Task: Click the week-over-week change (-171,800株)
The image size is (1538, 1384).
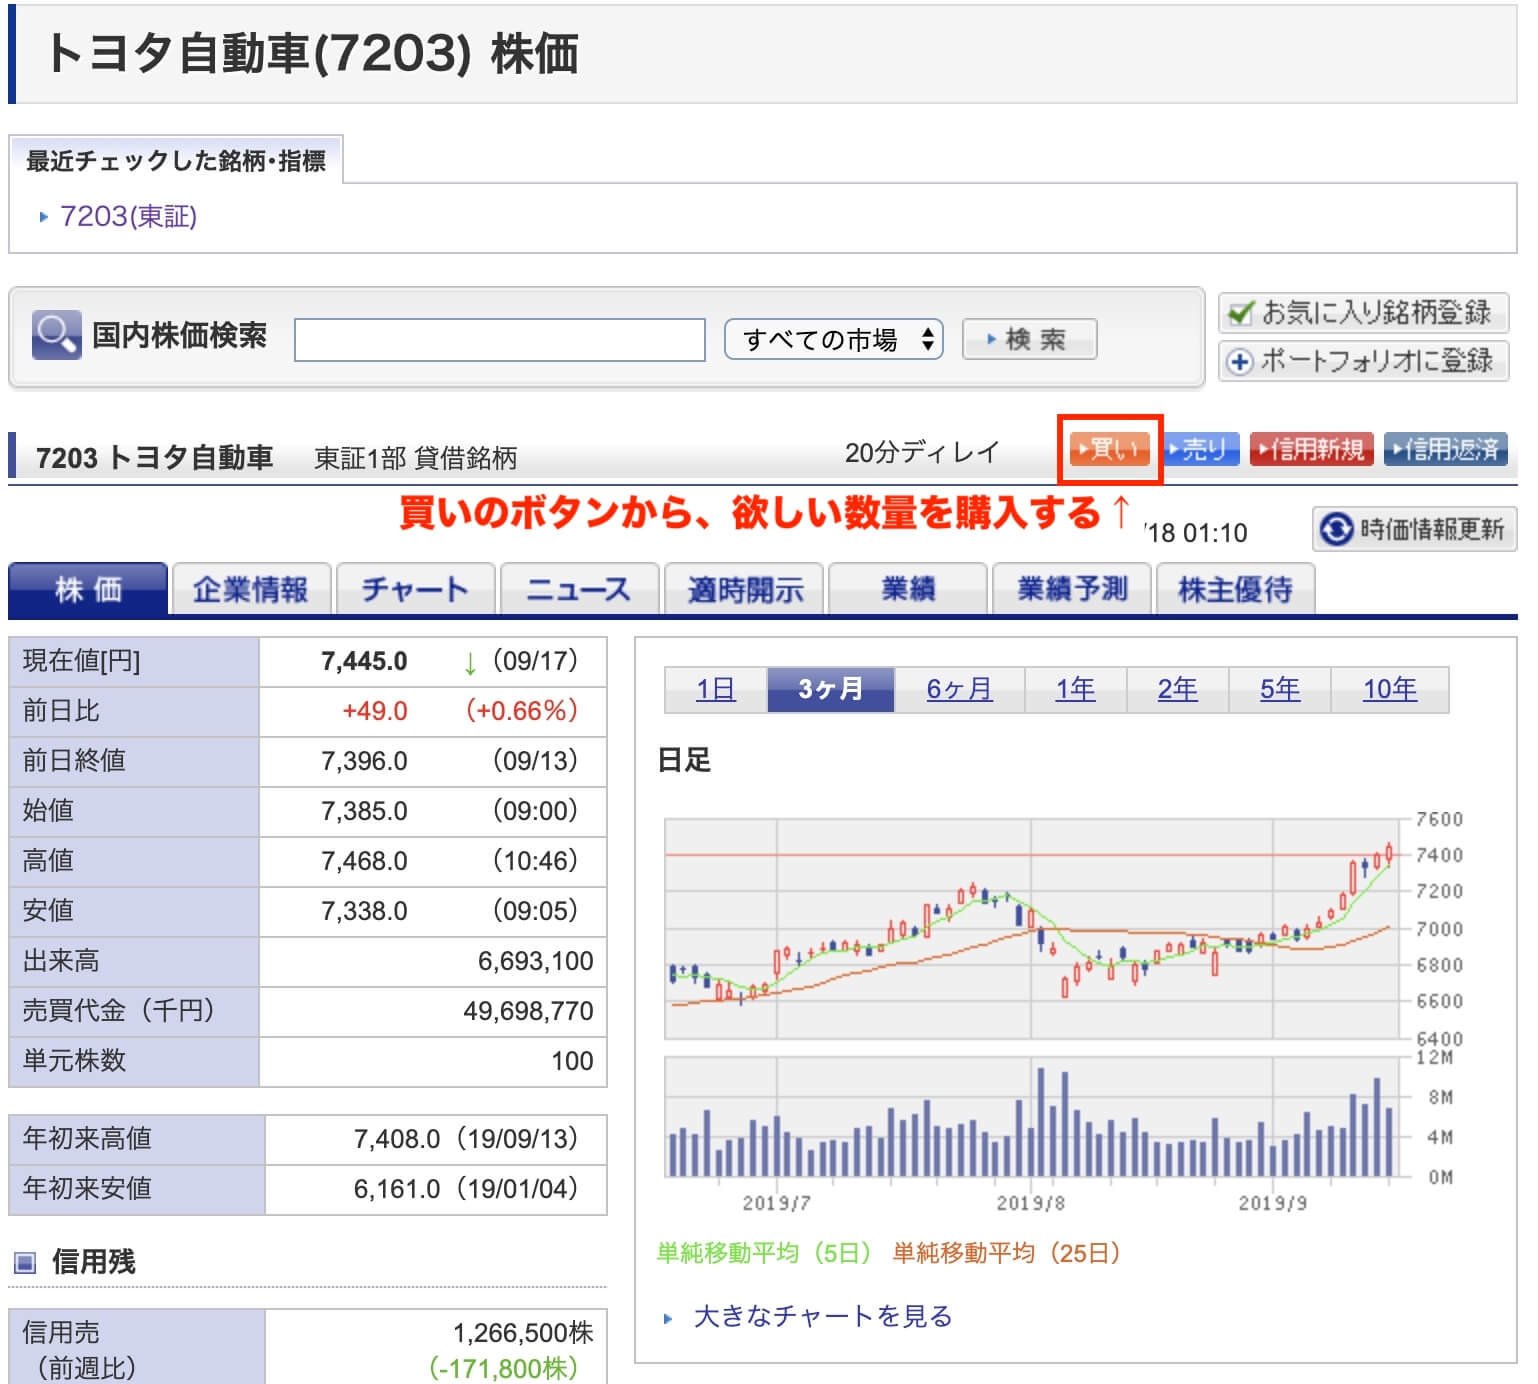Action: pyautogui.click(x=503, y=1369)
